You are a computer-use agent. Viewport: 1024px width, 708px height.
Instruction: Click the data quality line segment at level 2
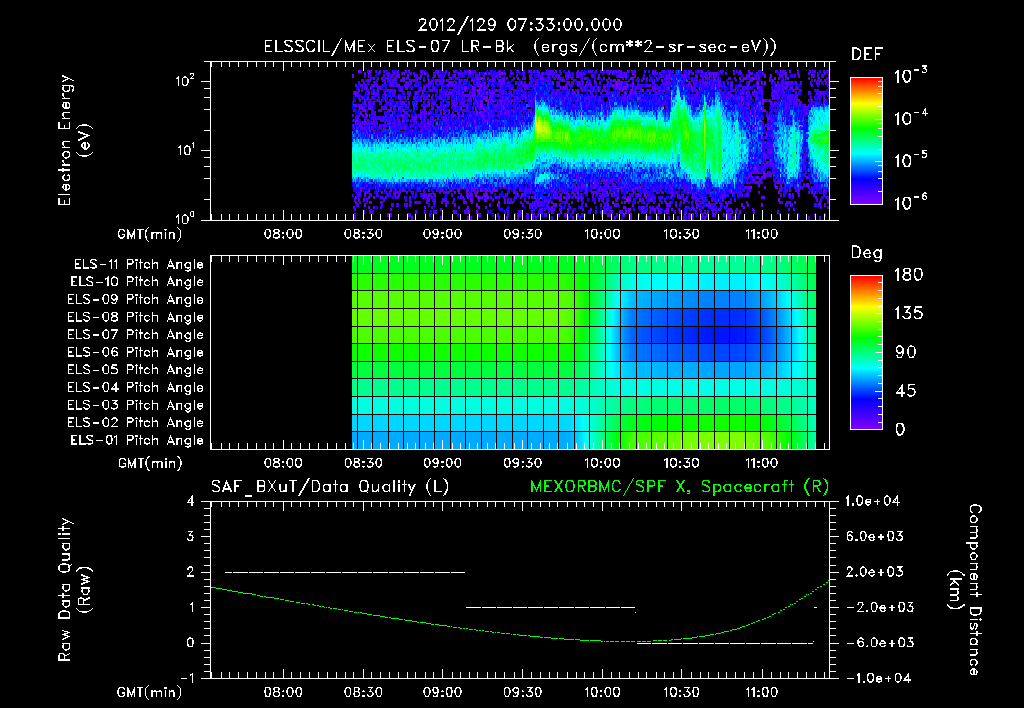(345, 572)
